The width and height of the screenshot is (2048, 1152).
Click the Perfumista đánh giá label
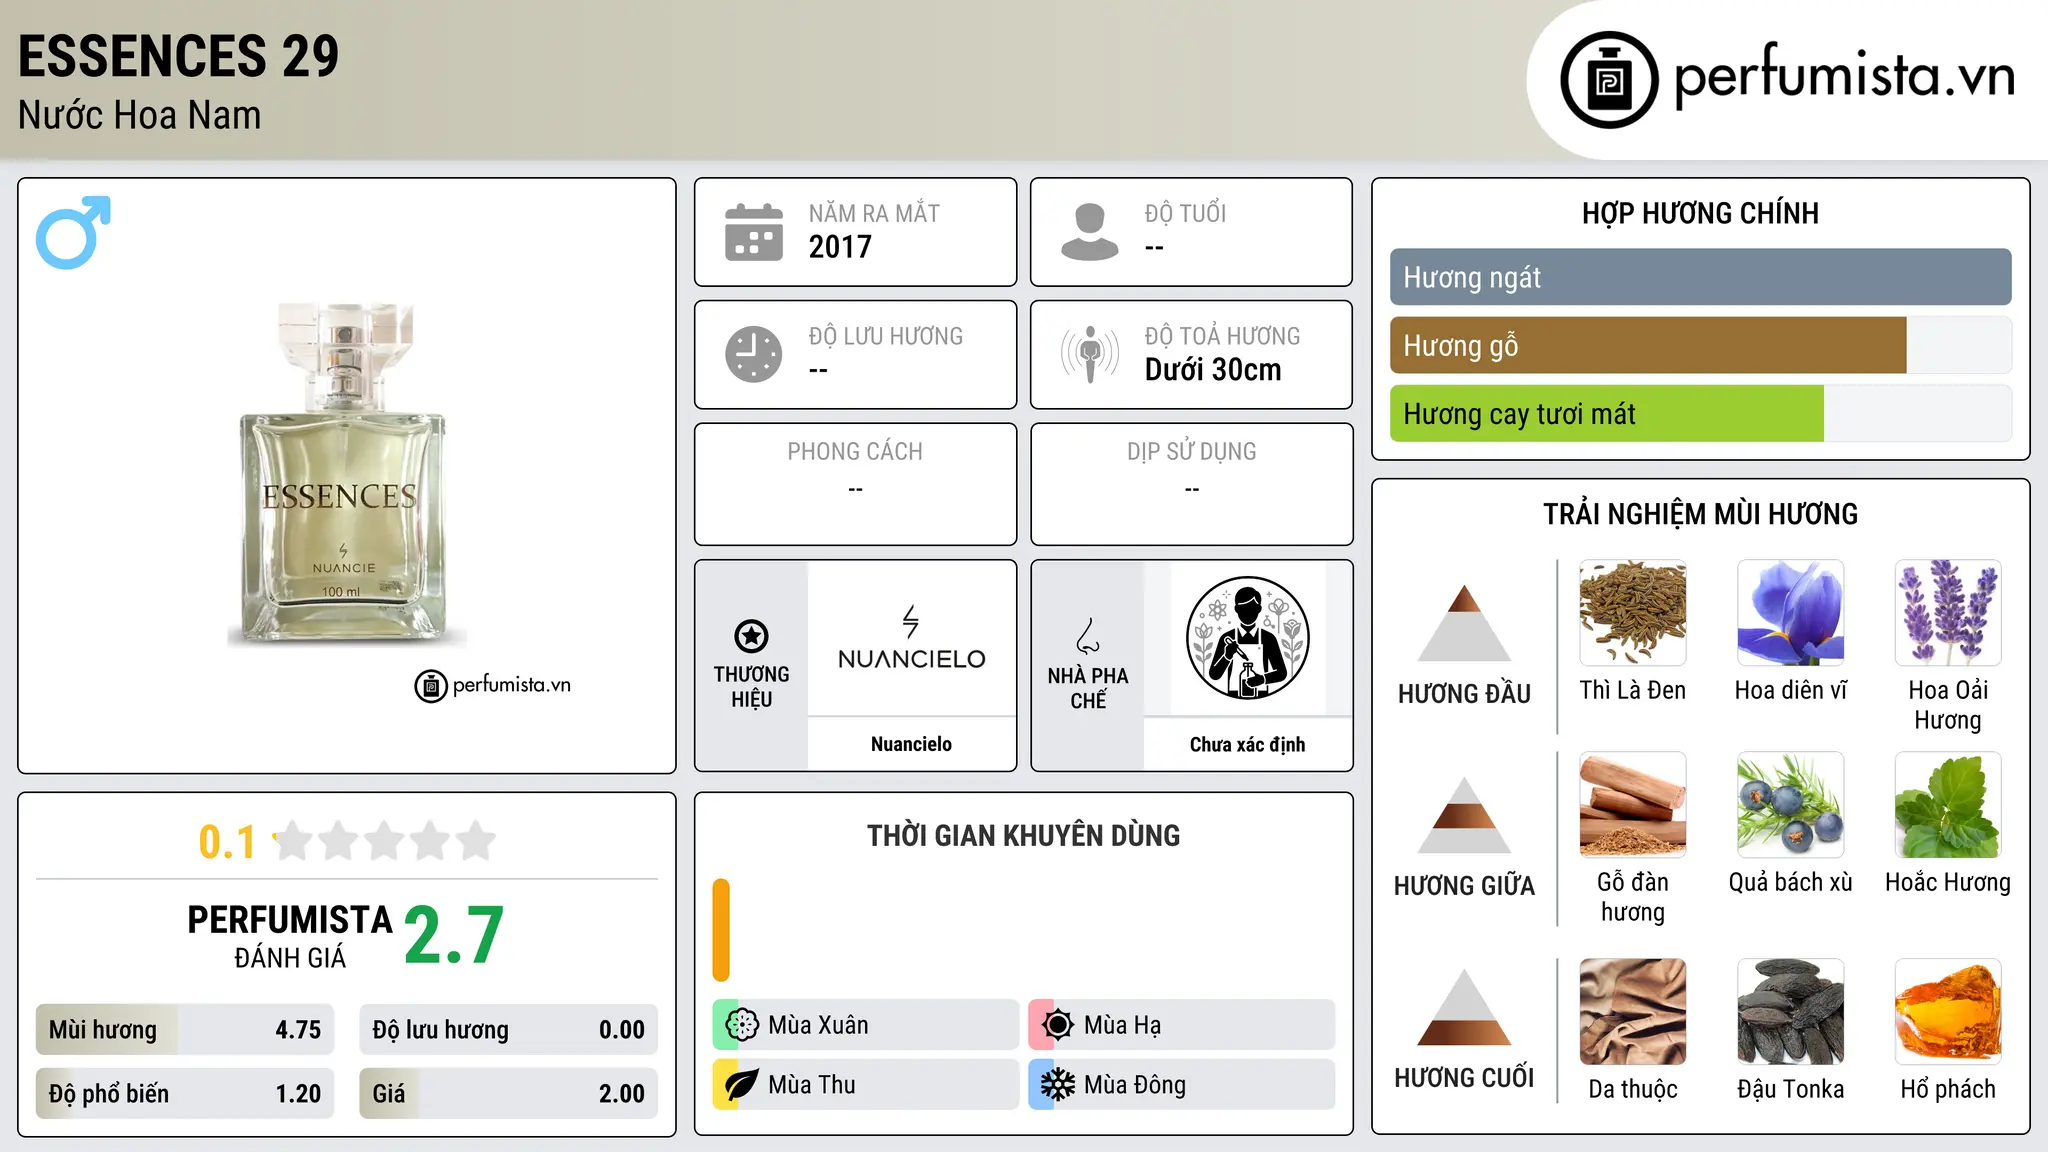[290, 936]
